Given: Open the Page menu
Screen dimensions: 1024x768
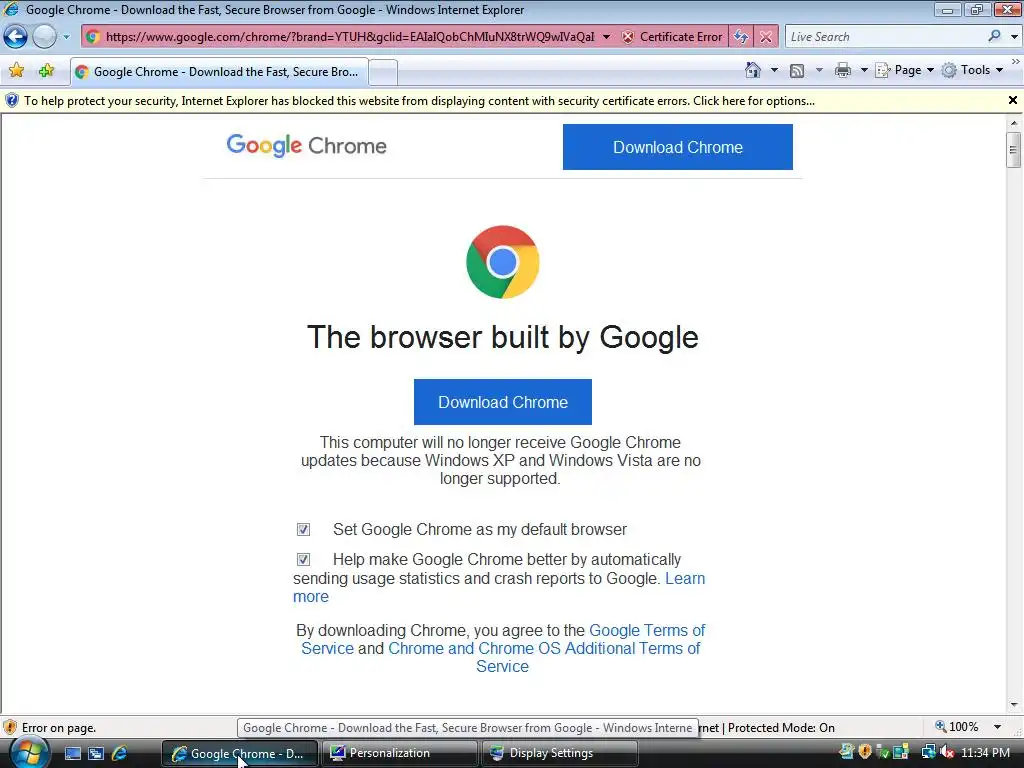Looking at the screenshot, I should coord(904,70).
